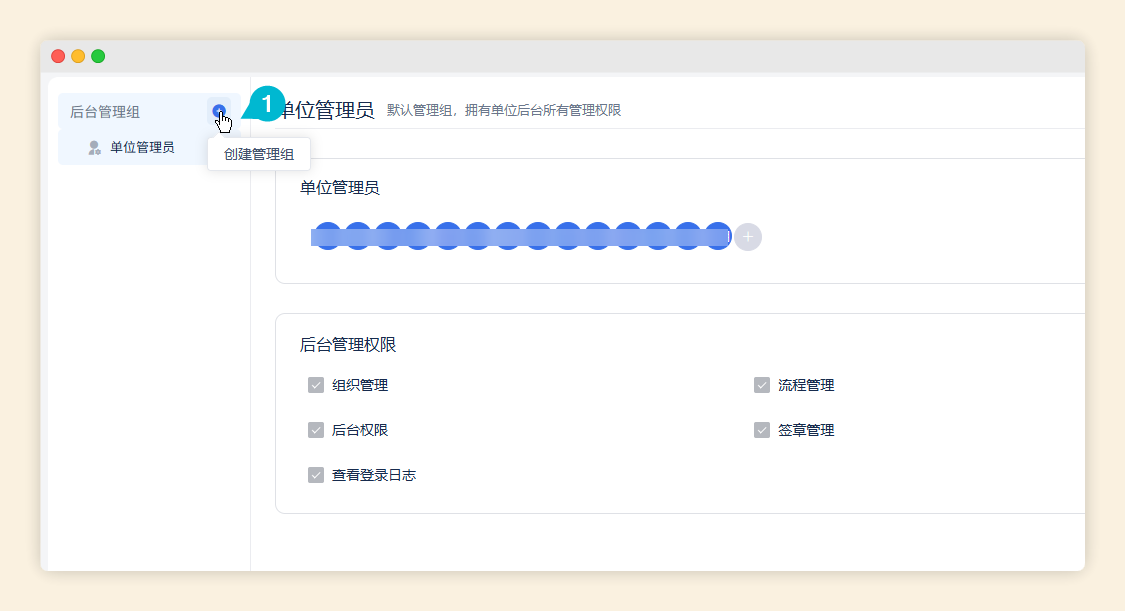Click the gray plus icon to add an administrator
This screenshot has width=1125, height=611.
pos(747,237)
